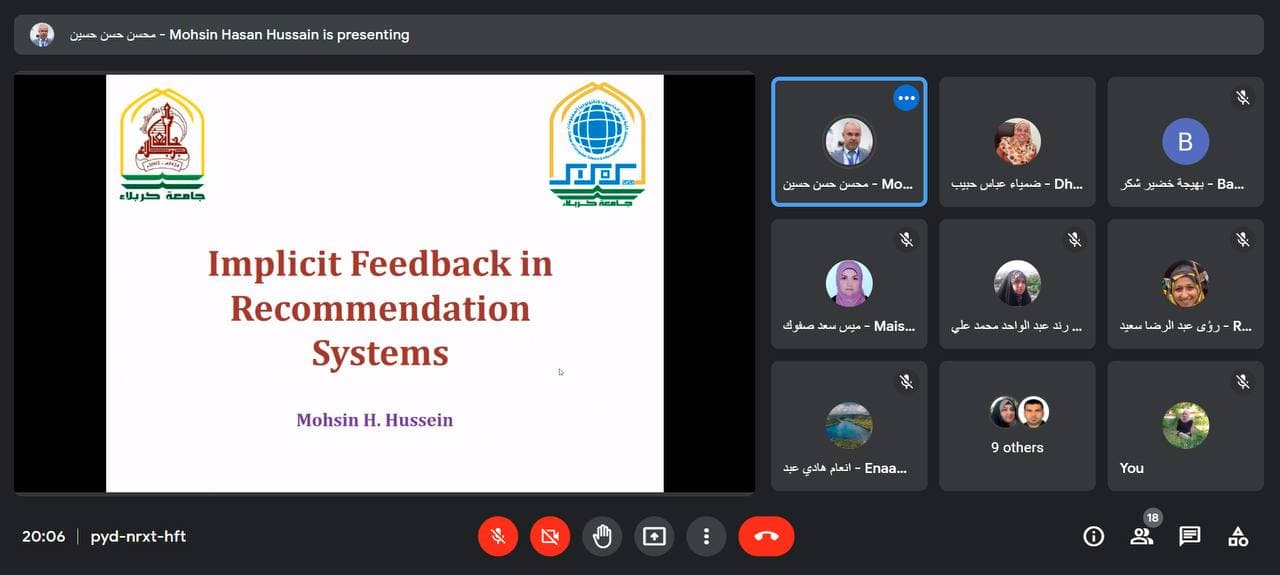Click the letter B avatar tile

tap(1185, 142)
